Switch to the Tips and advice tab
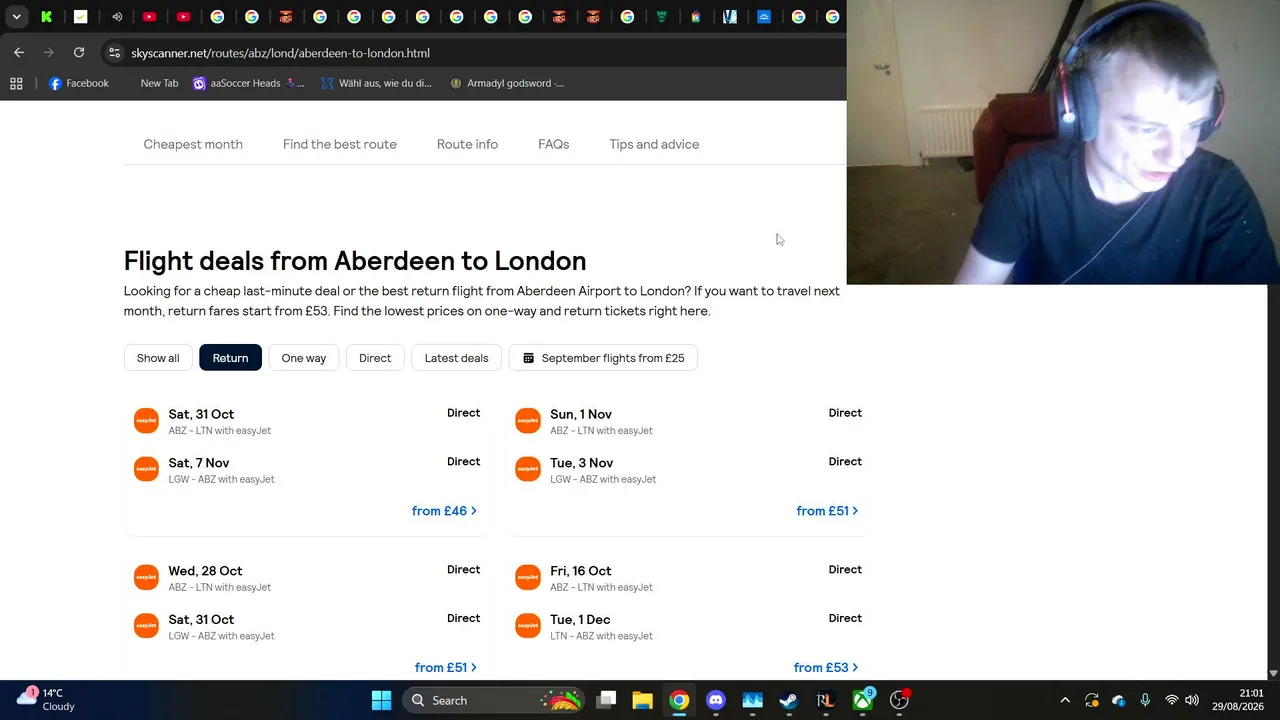1280x720 pixels. click(x=654, y=144)
